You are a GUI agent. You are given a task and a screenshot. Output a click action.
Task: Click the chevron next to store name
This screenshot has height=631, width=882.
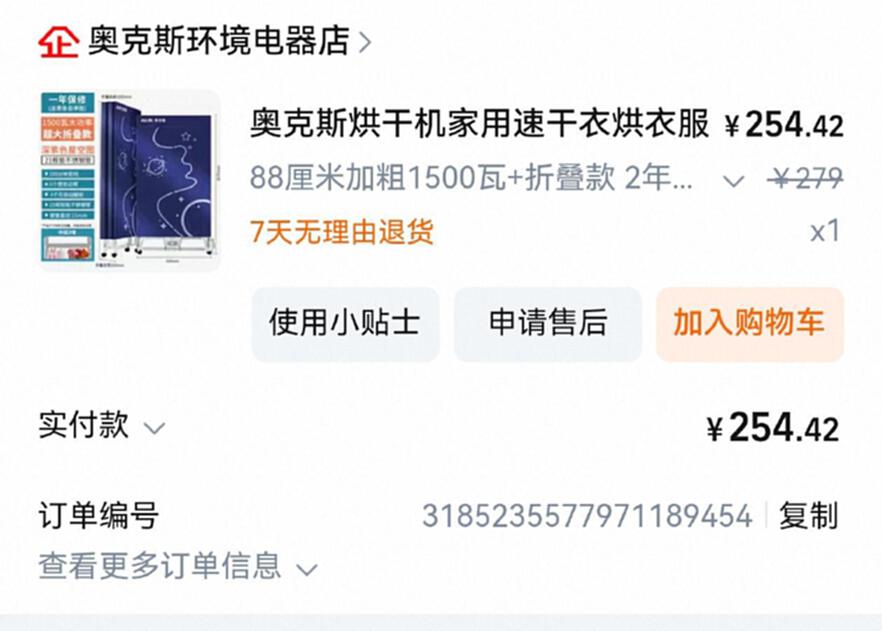click(x=364, y=42)
